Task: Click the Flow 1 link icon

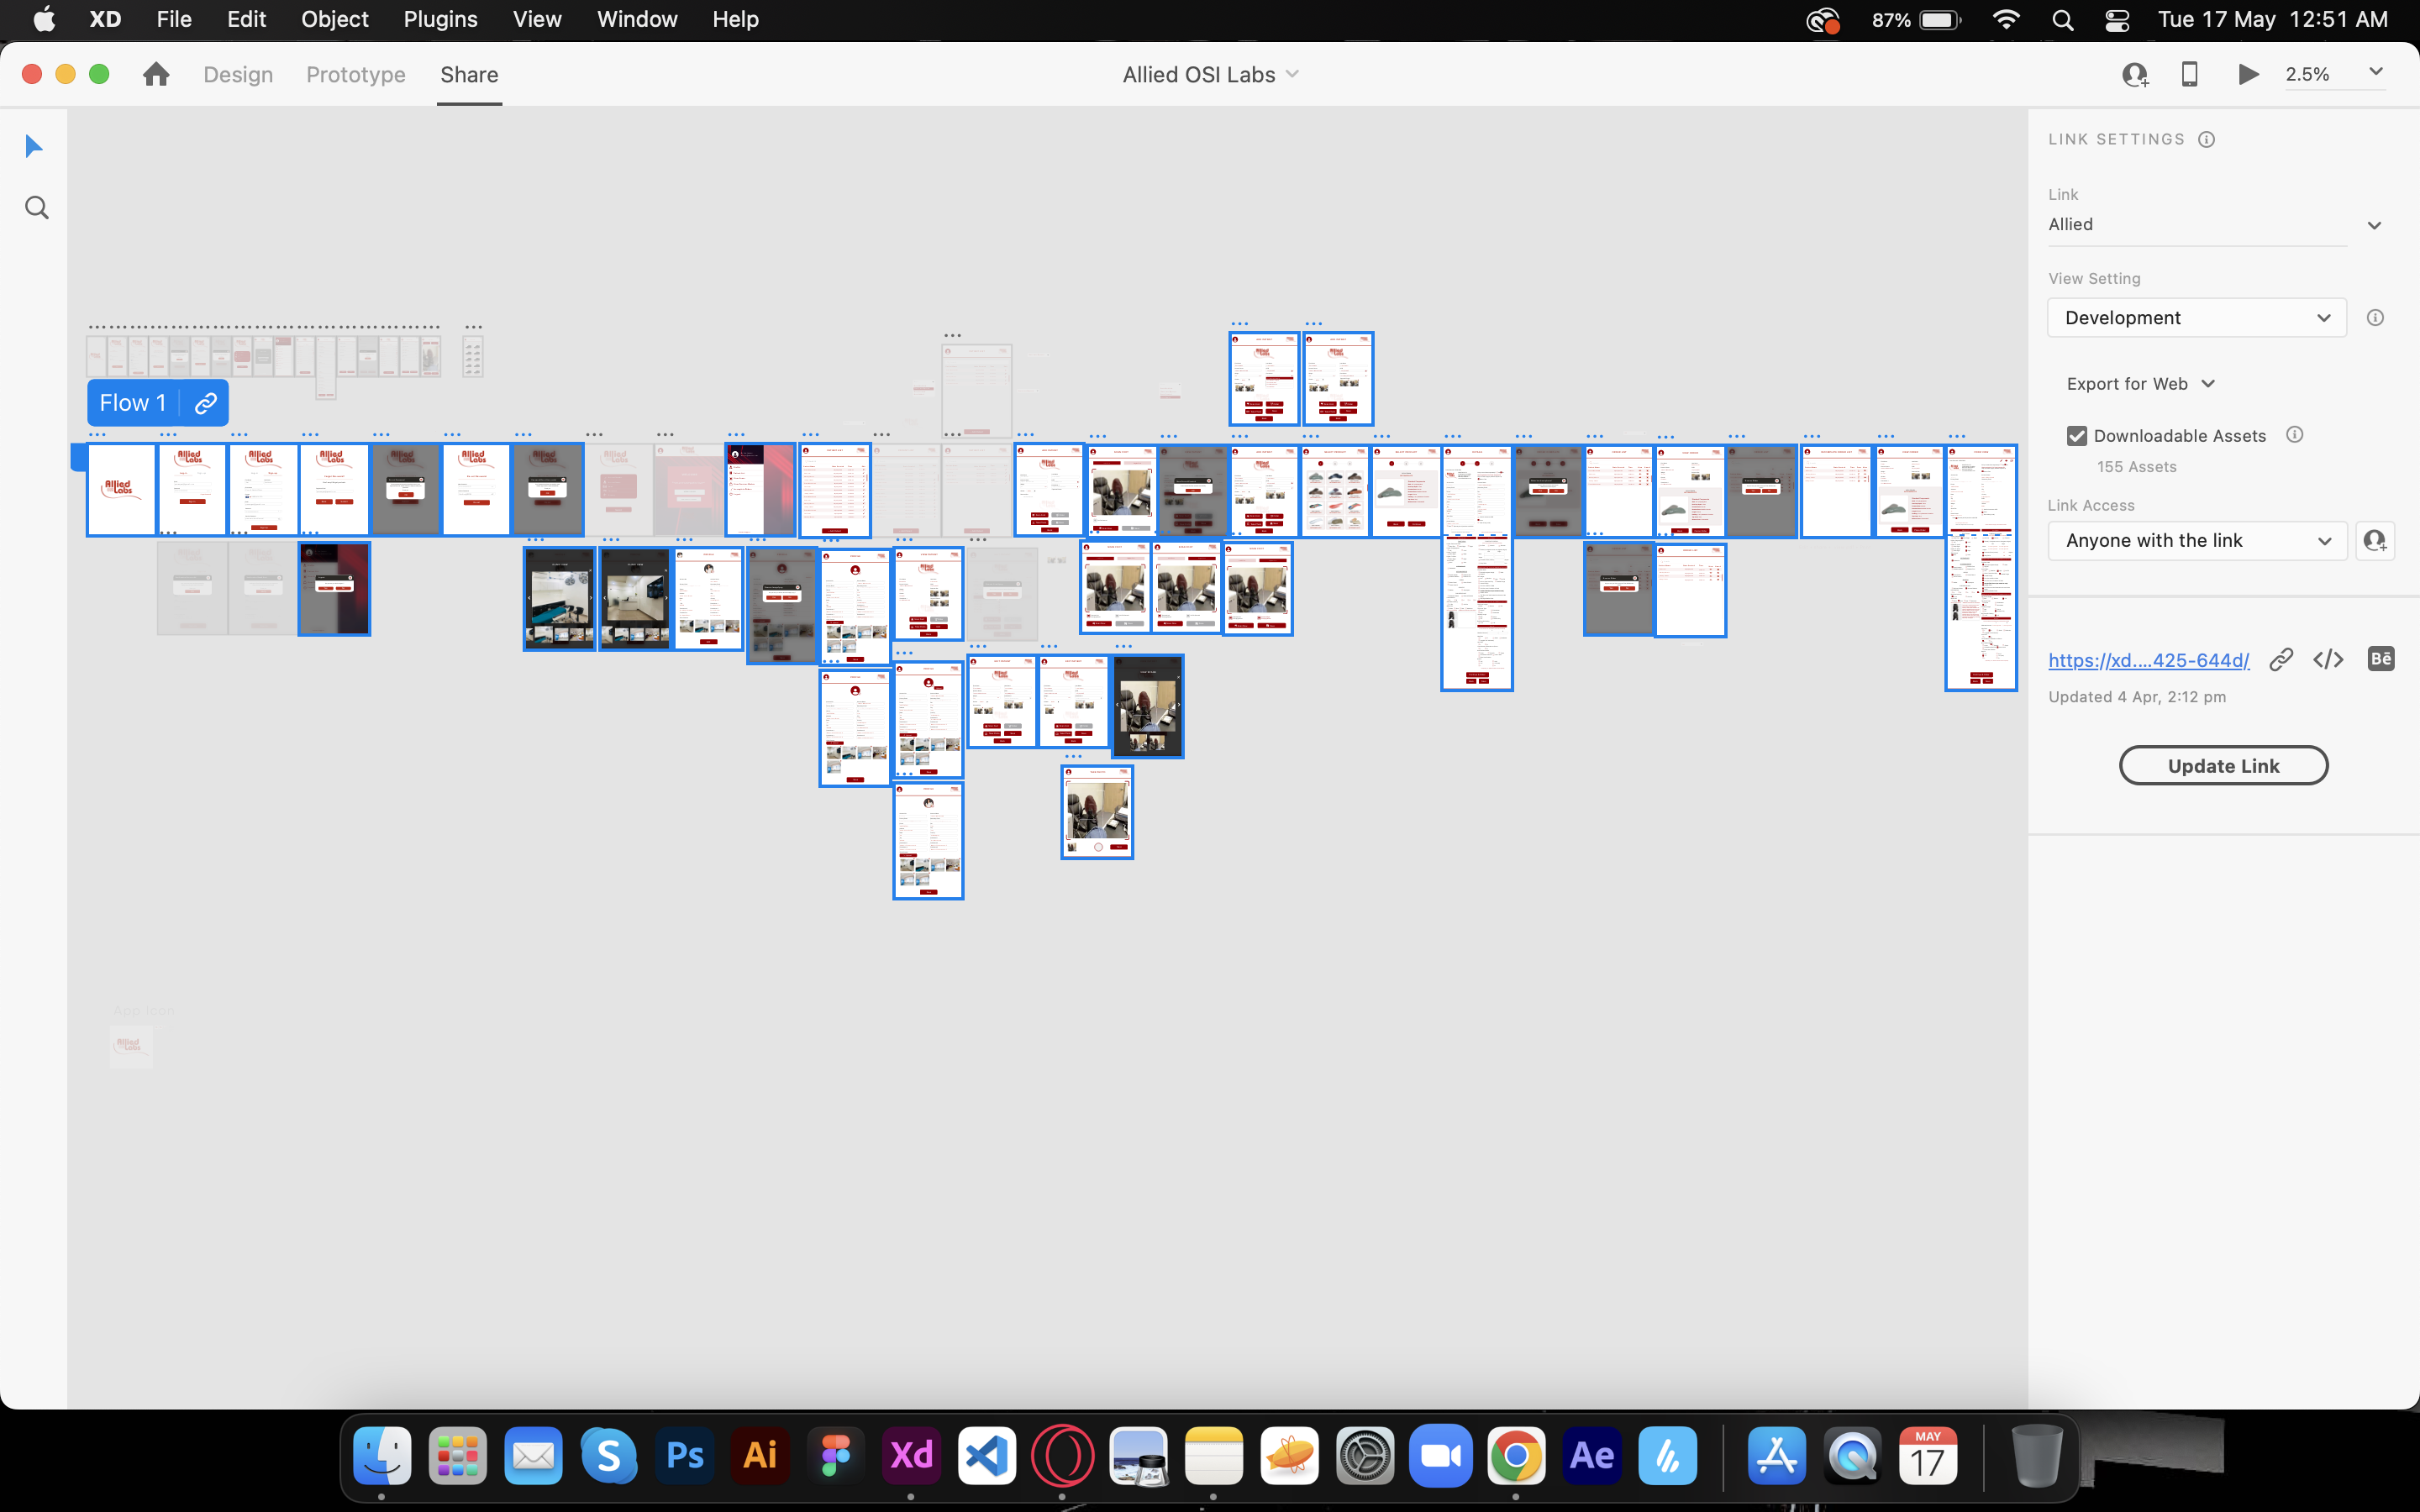Action: point(206,403)
